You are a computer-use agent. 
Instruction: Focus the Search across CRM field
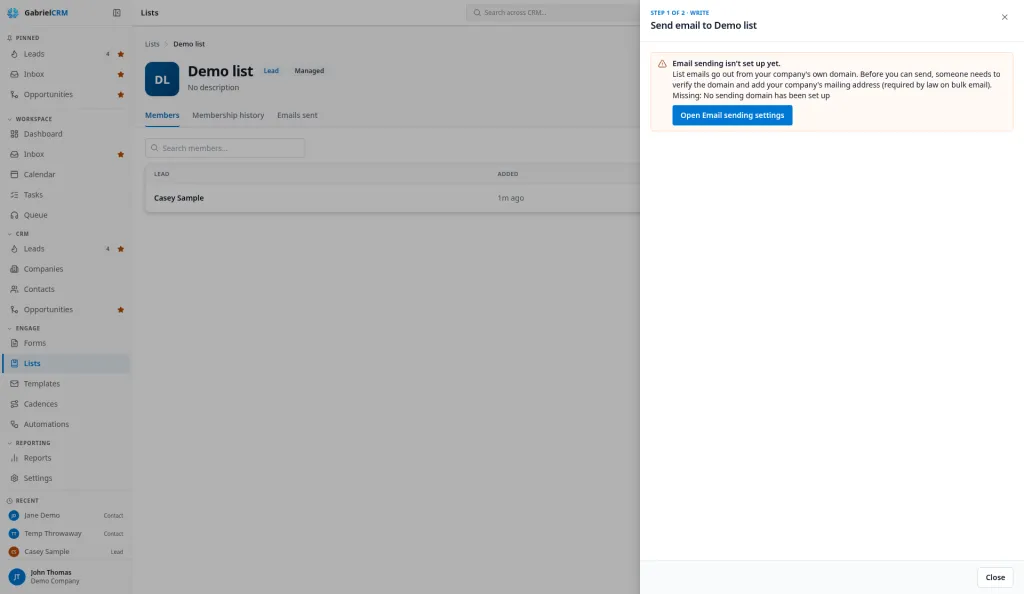(553, 12)
